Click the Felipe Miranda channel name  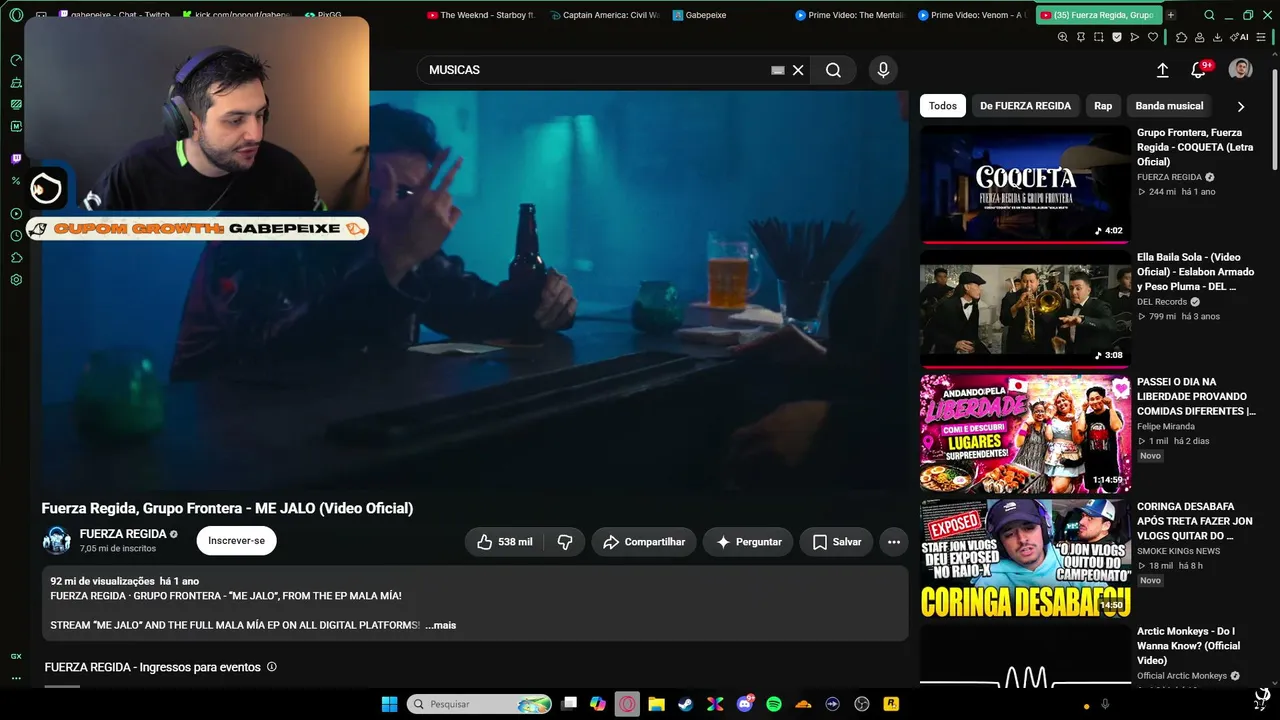(1166, 426)
